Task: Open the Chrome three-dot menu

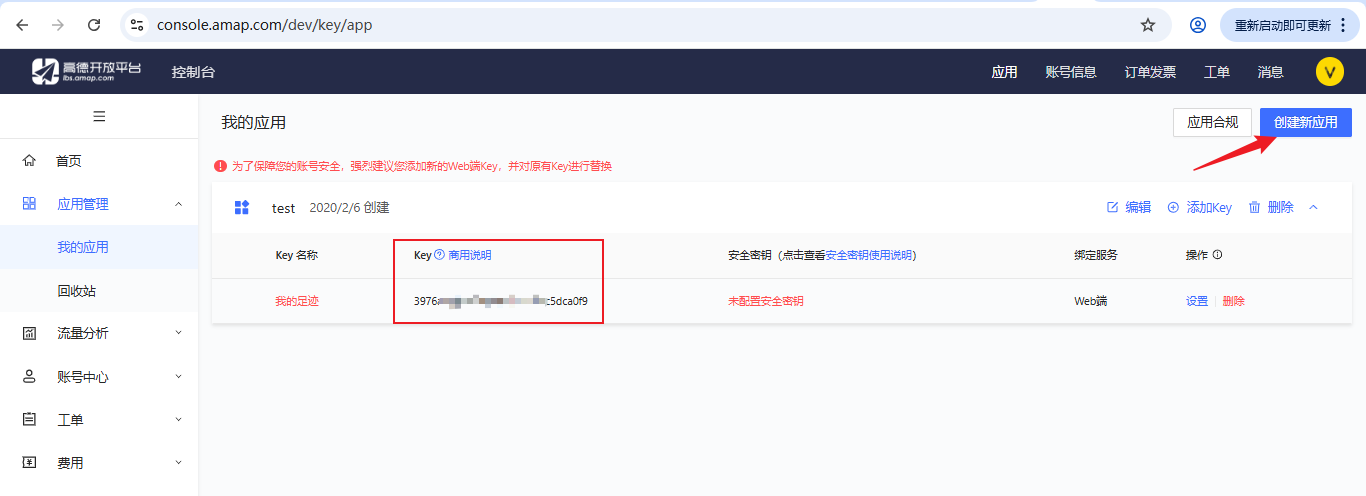Action: point(1343,25)
